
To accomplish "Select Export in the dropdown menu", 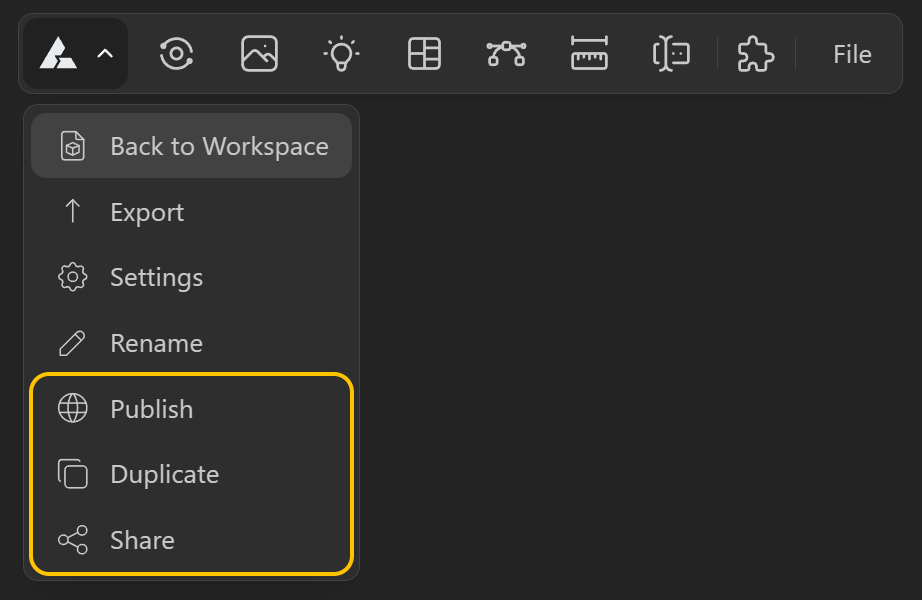I will tap(147, 212).
